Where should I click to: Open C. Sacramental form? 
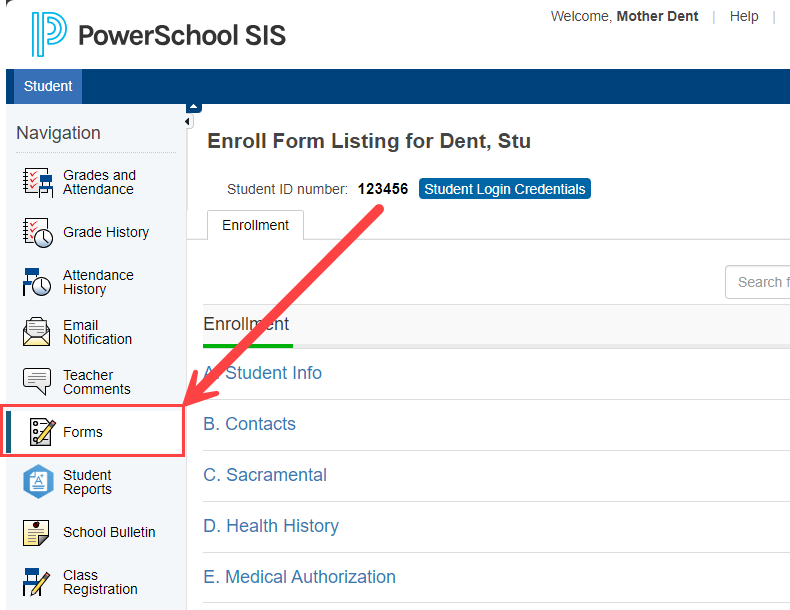click(x=265, y=475)
